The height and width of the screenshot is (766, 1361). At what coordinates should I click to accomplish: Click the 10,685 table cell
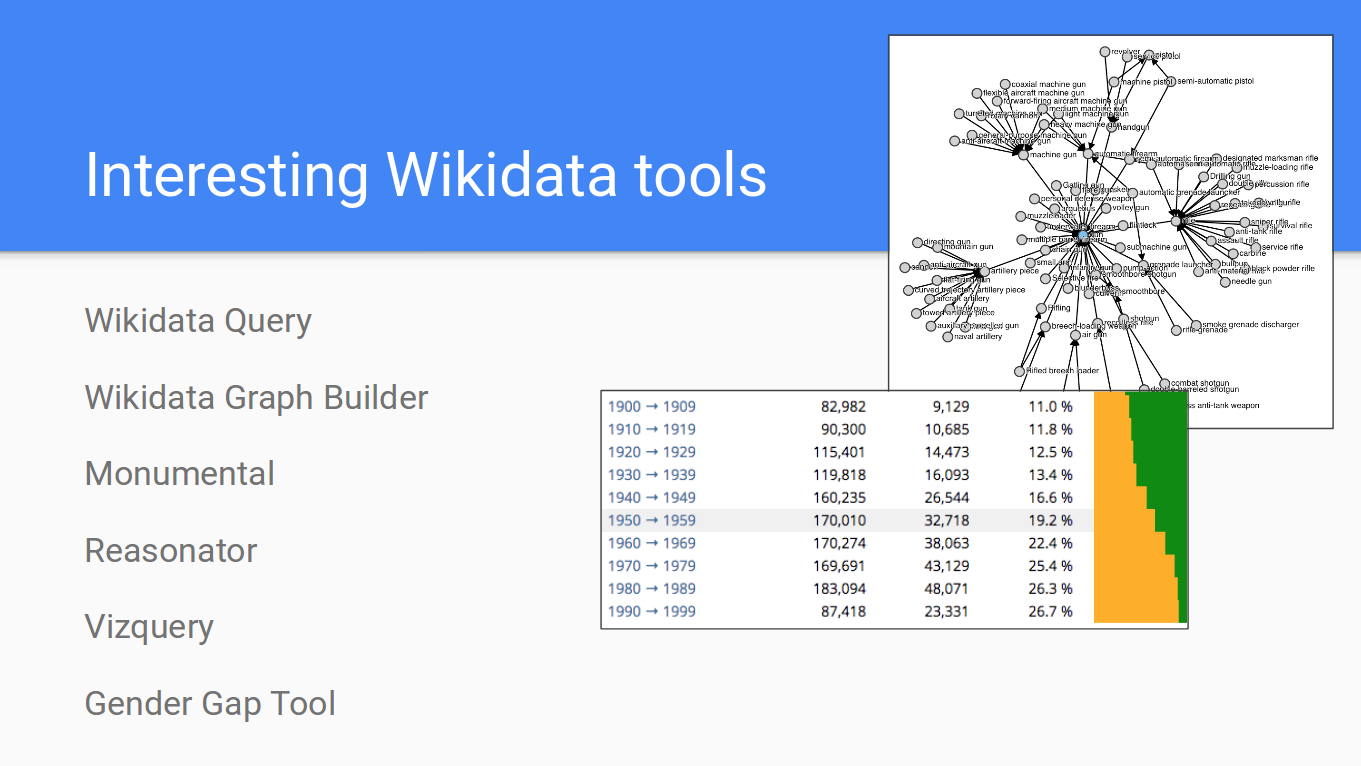pyautogui.click(x=946, y=429)
